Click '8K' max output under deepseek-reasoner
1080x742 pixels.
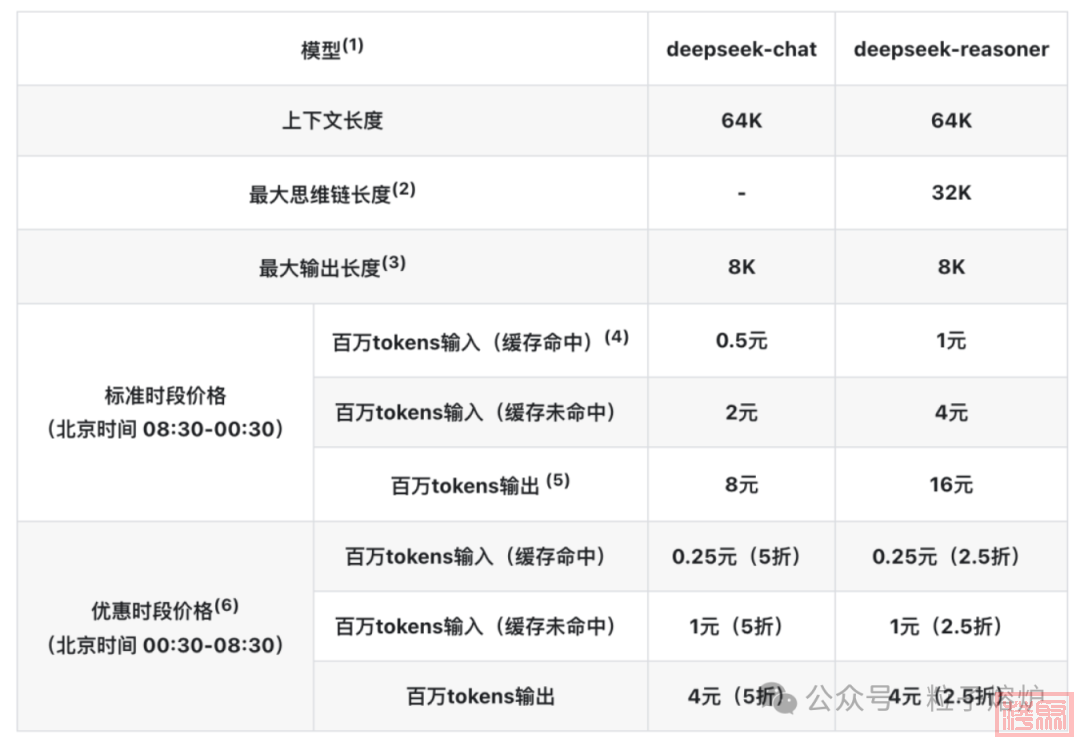point(951,267)
